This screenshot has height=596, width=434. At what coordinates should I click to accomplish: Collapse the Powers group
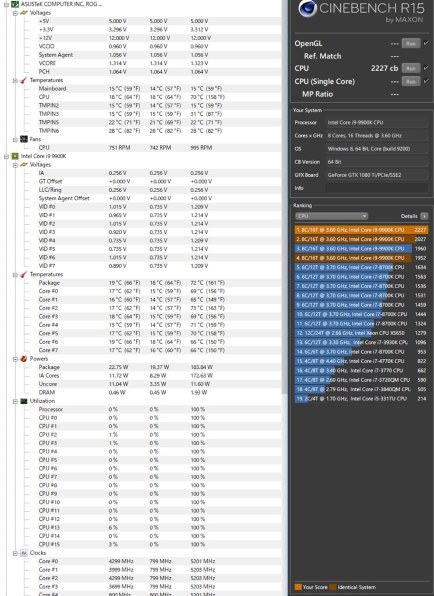point(15,359)
